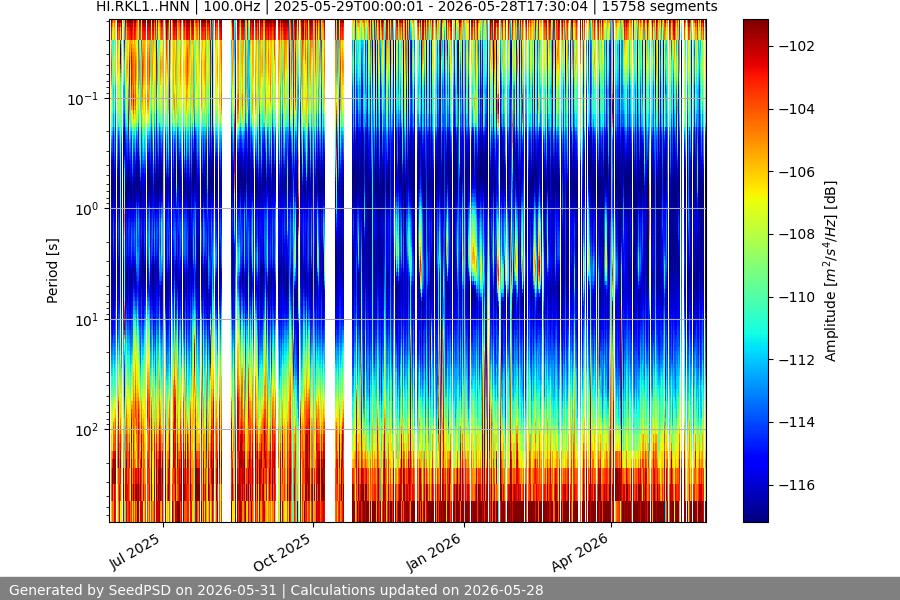Click the −112 colorbar tick label
The height and width of the screenshot is (600, 900).
tap(797, 360)
